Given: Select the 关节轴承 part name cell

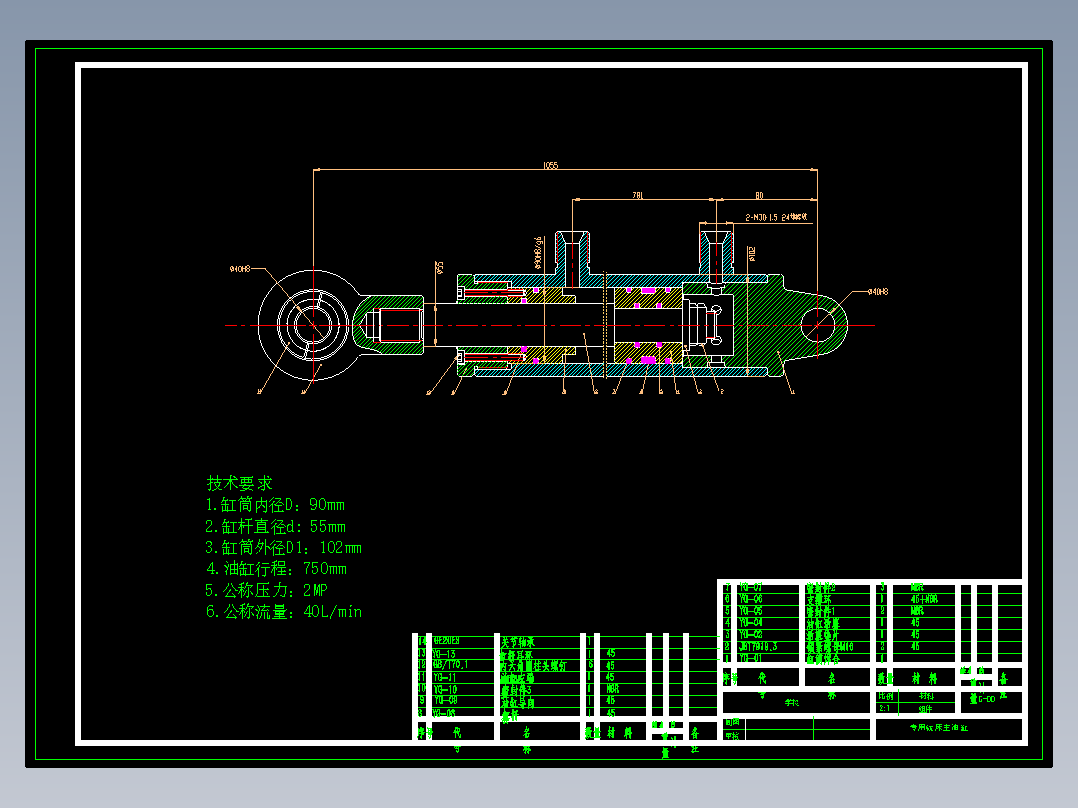Looking at the screenshot, I should [x=518, y=642].
